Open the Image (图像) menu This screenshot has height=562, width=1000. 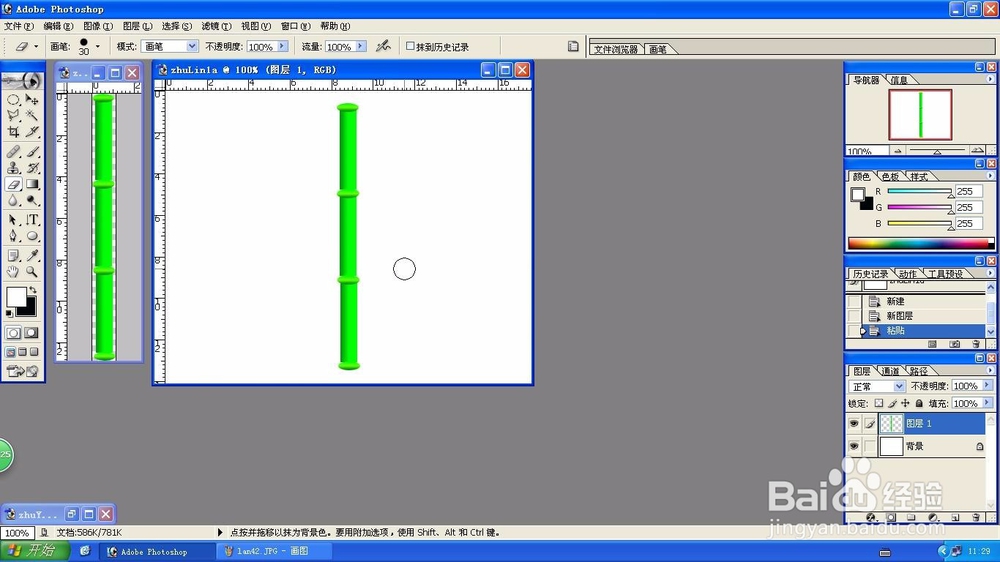click(98, 26)
